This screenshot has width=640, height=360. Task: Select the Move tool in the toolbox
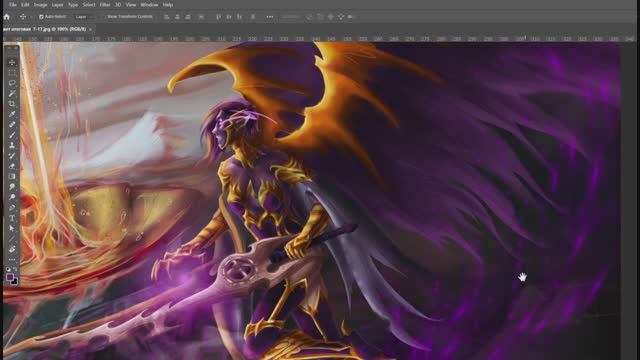pyautogui.click(x=12, y=62)
